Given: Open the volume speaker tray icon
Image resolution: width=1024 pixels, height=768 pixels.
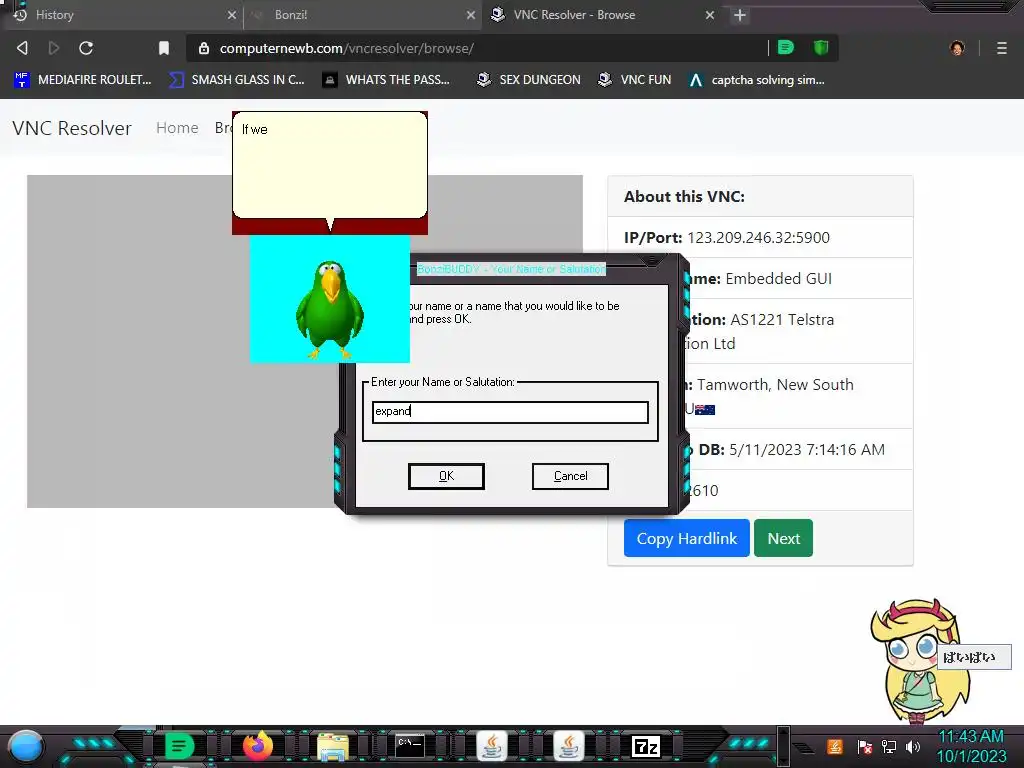Looking at the screenshot, I should (913, 747).
